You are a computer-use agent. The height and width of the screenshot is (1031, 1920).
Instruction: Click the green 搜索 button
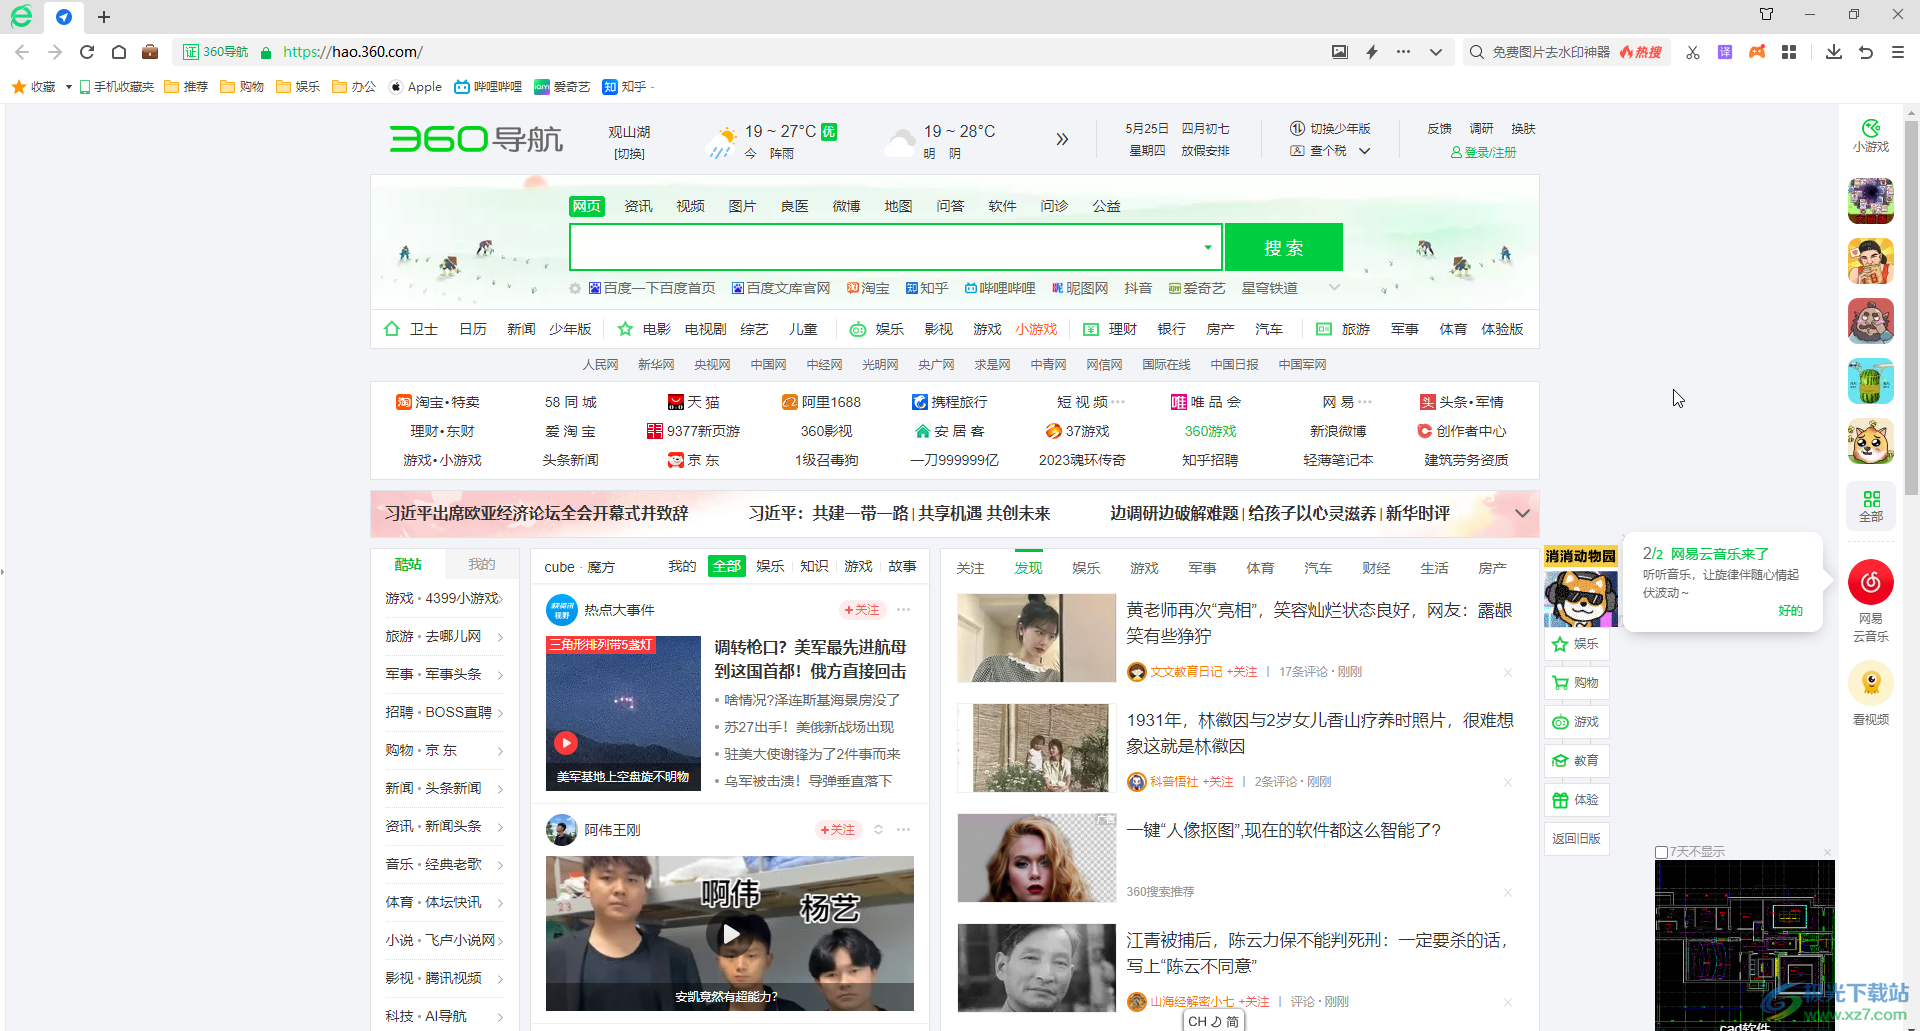1284,247
